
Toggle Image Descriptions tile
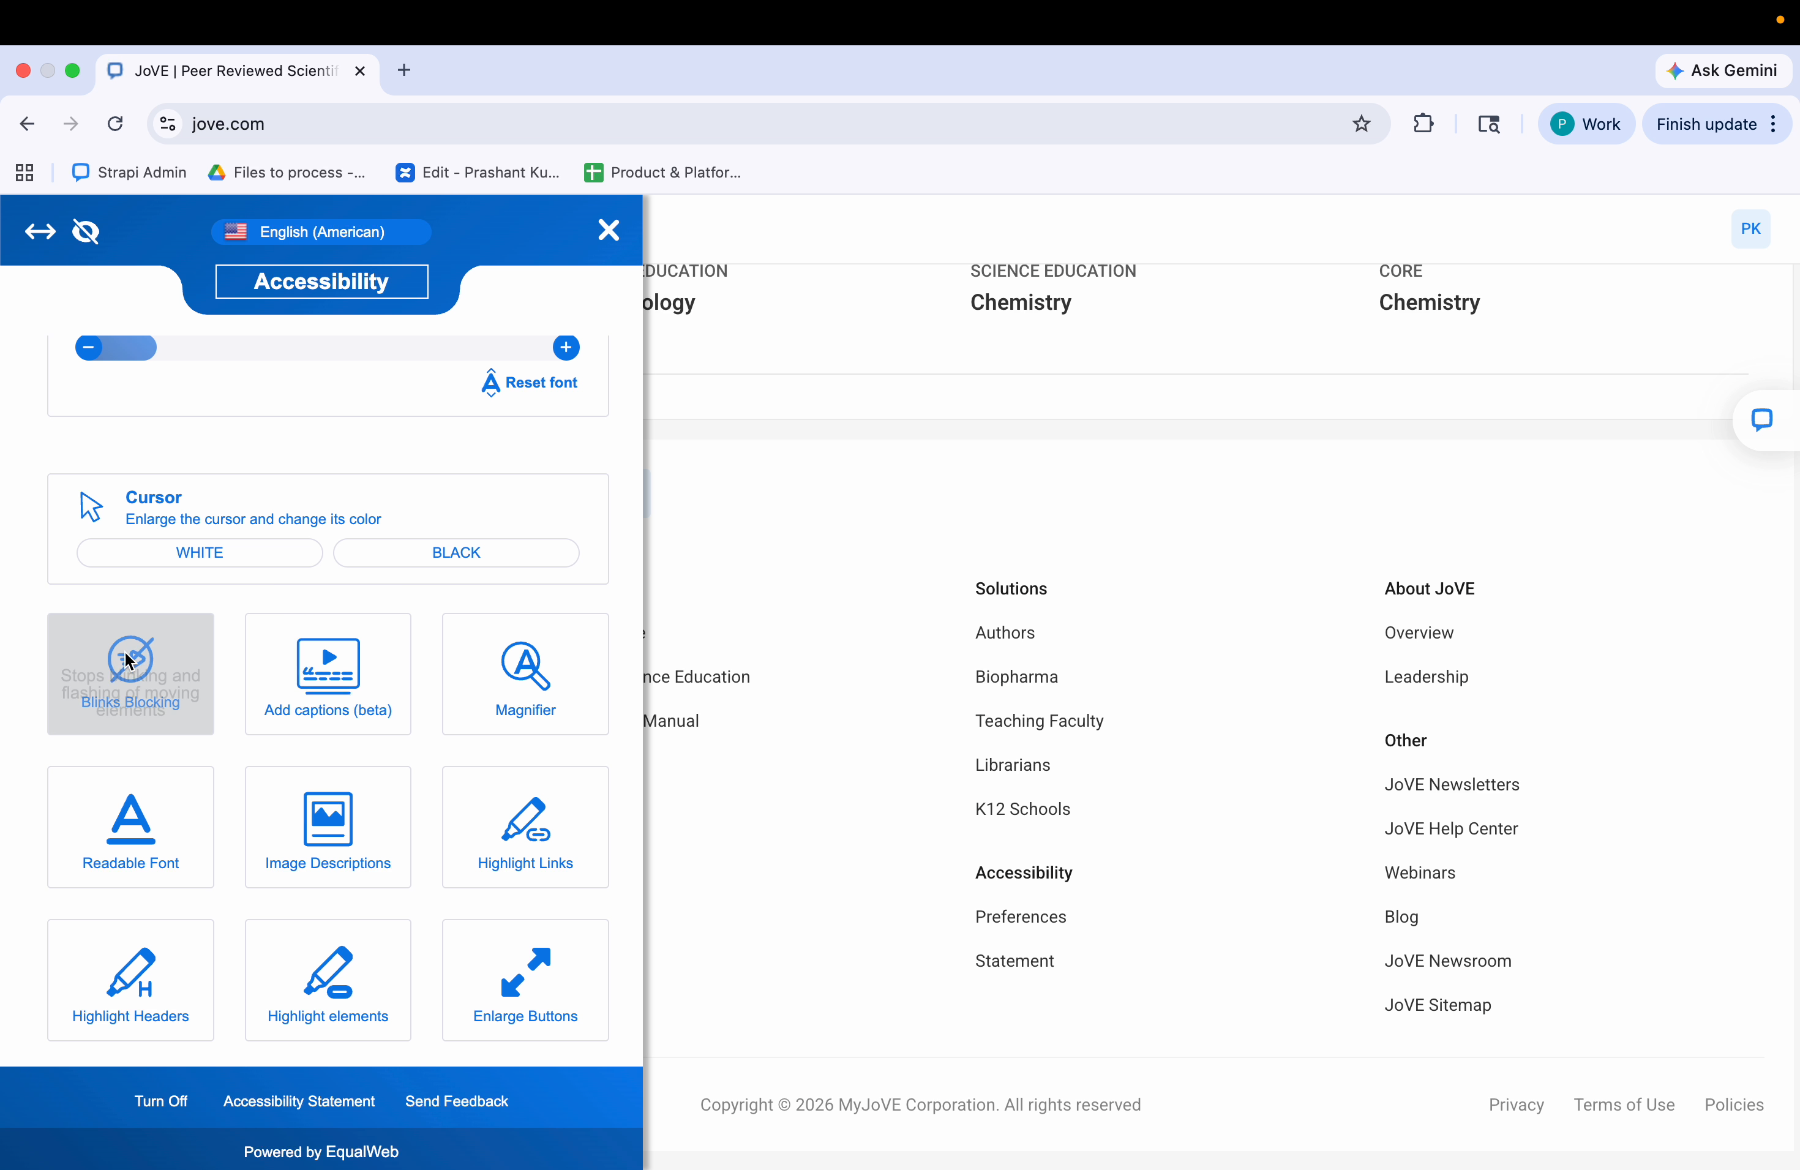click(x=328, y=827)
